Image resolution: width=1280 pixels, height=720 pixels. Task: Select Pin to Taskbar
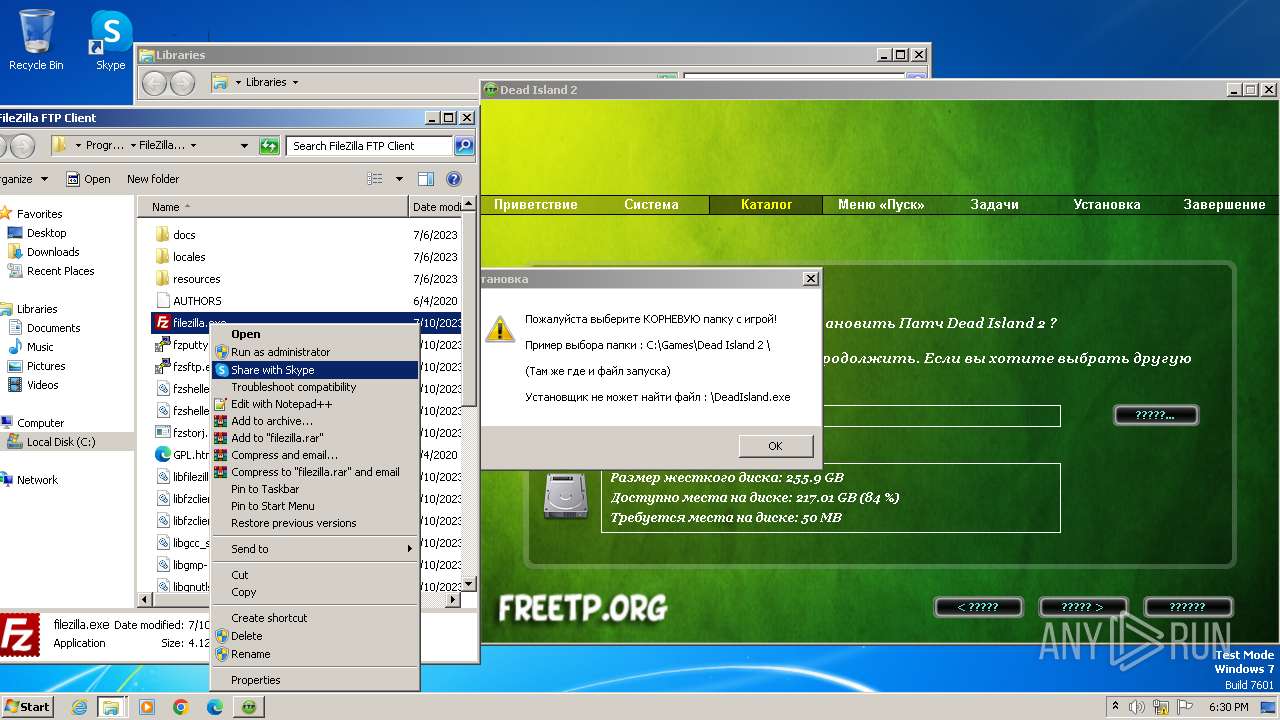(314, 489)
